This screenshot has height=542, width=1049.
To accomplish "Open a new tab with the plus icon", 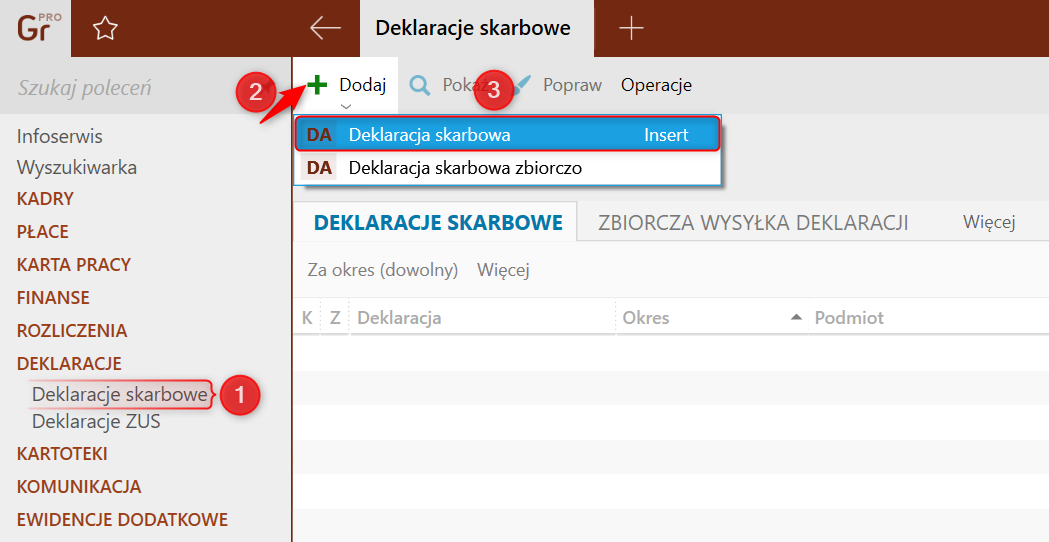I will [631, 28].
